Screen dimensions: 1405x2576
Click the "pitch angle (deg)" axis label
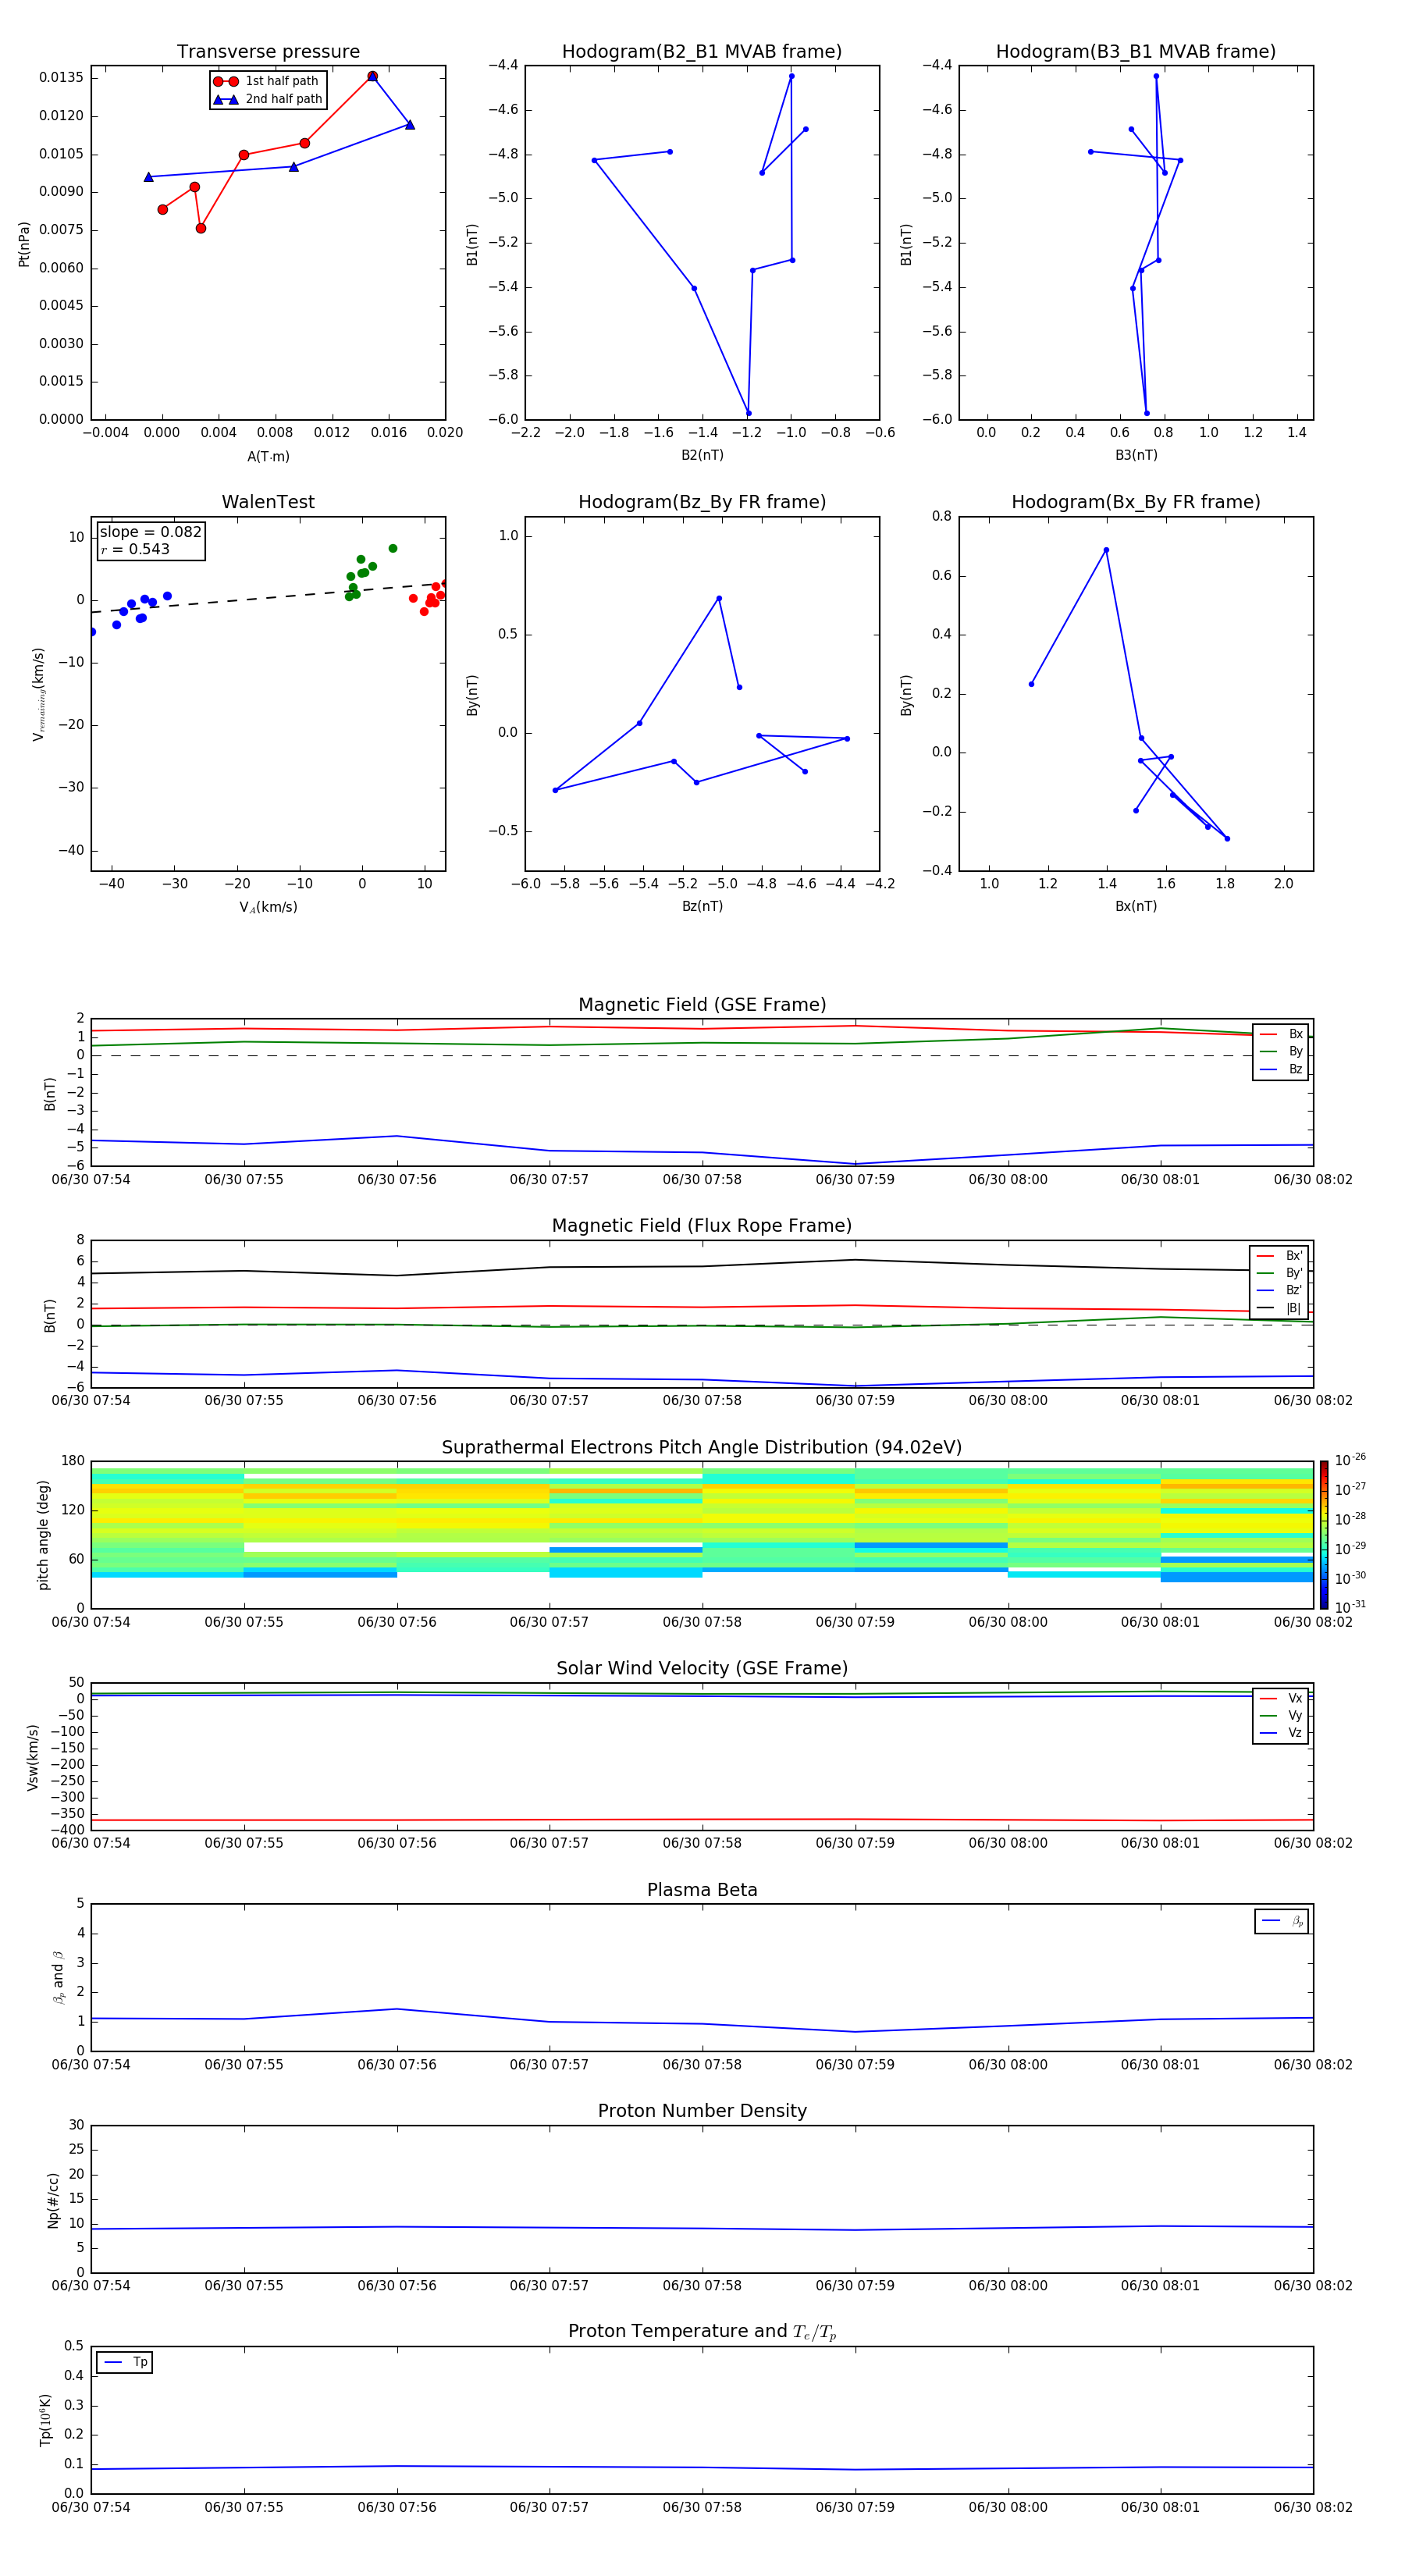pyautogui.click(x=43, y=1535)
